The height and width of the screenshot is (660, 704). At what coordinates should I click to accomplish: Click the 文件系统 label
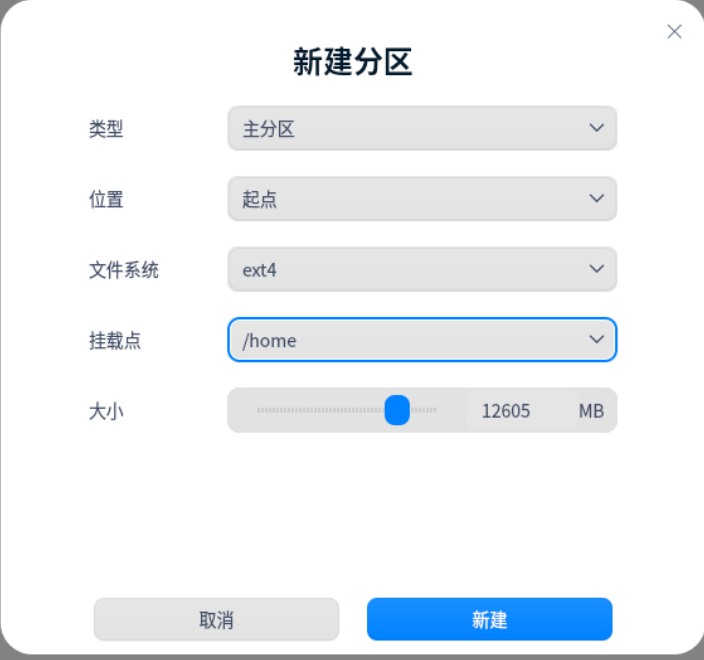pyautogui.click(x=124, y=270)
